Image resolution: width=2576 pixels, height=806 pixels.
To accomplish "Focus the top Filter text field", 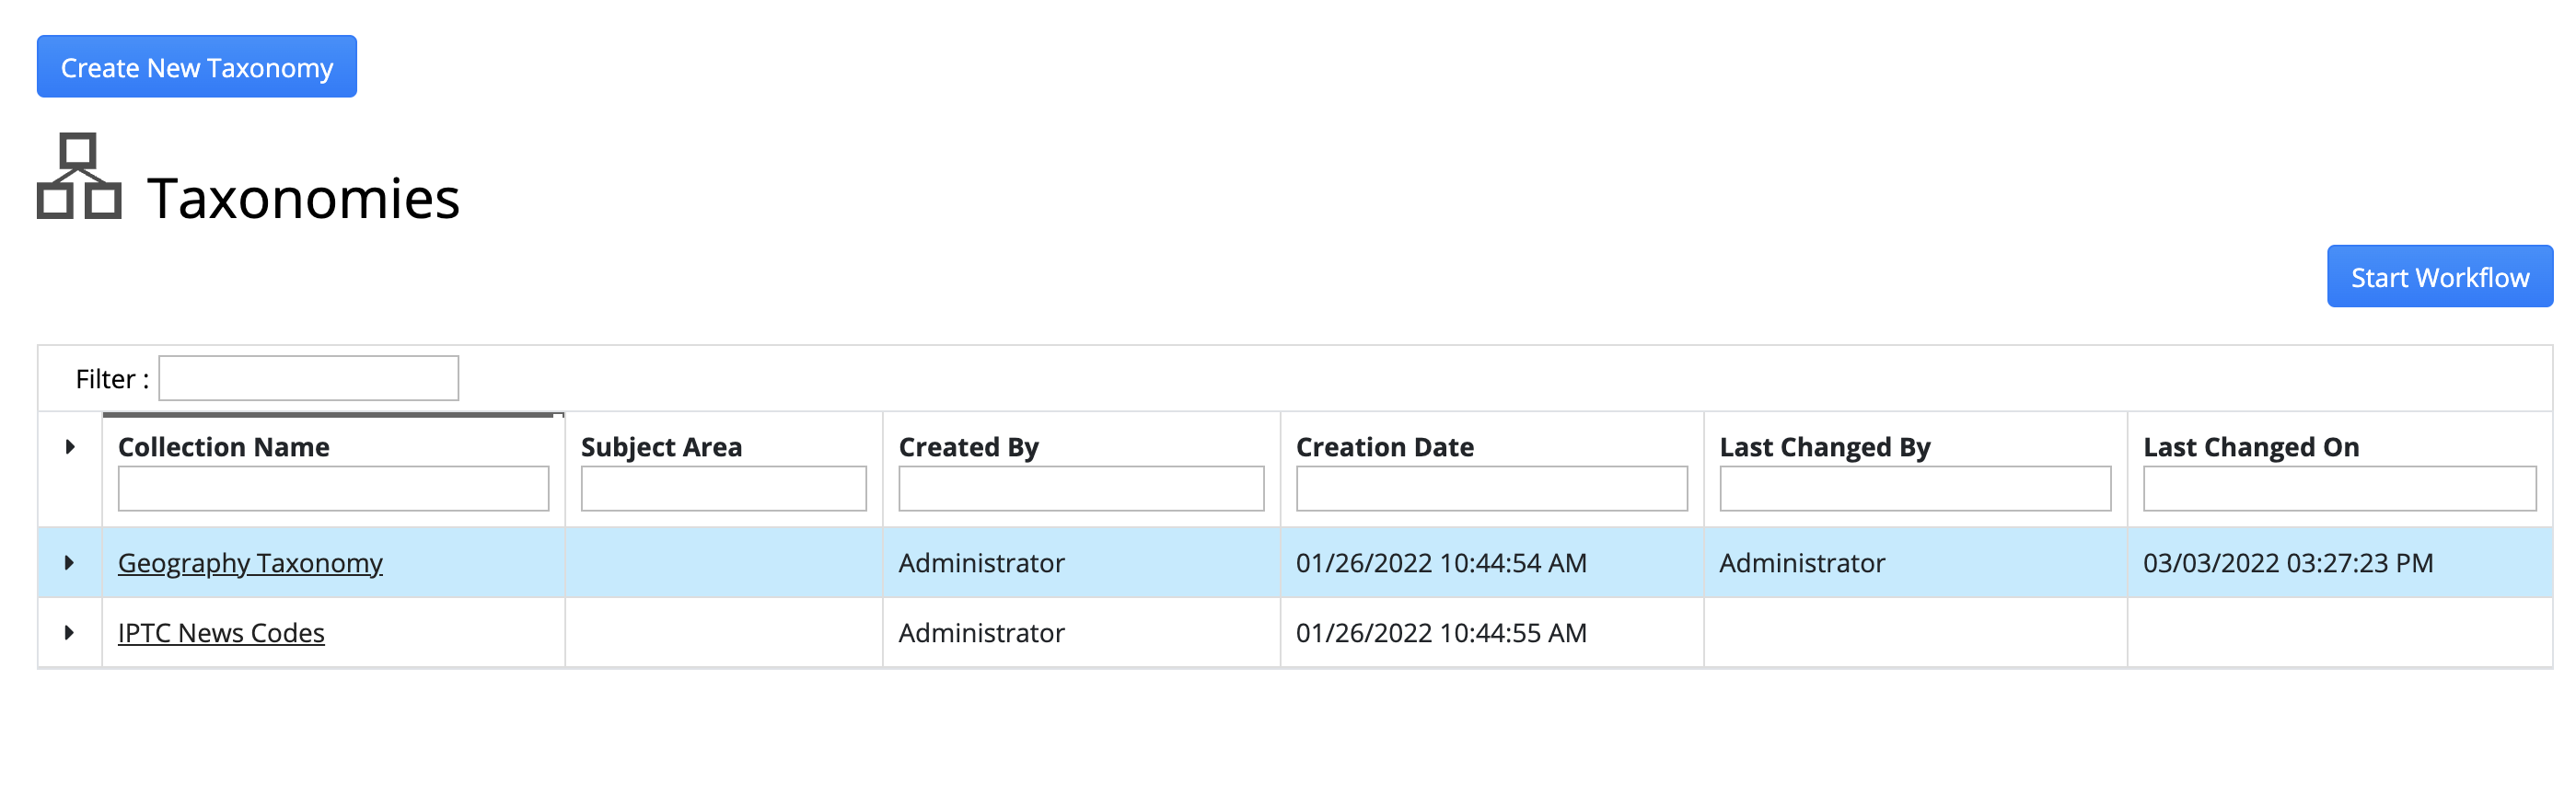I will point(308,379).
